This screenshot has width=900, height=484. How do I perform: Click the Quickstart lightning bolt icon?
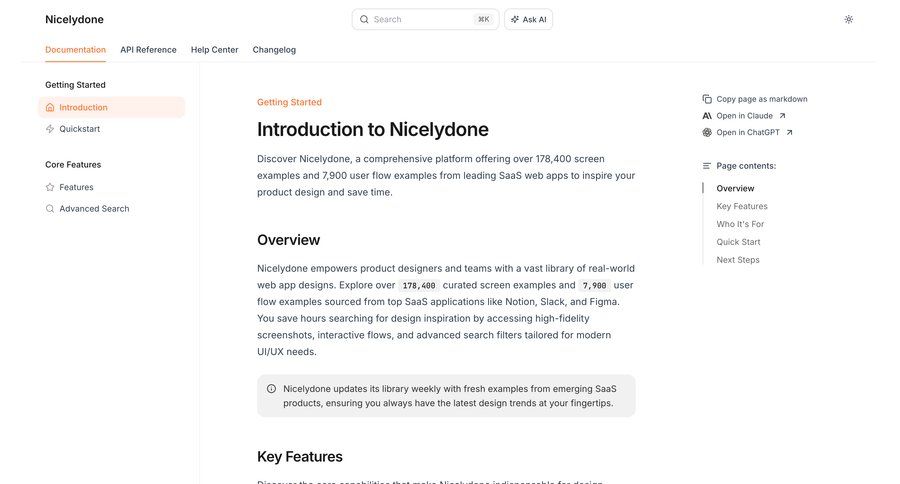(50, 129)
